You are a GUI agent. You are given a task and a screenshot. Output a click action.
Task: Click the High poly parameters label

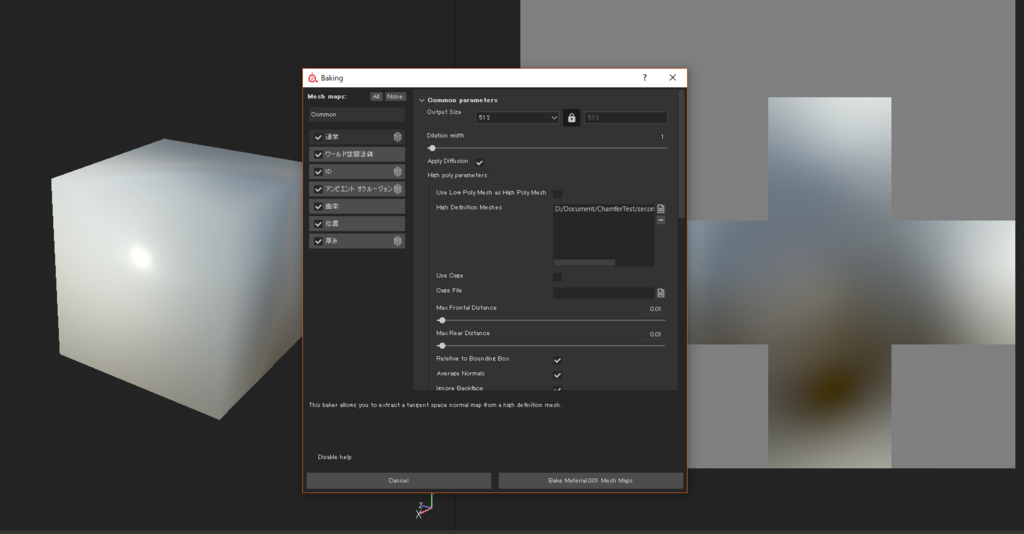457,176
